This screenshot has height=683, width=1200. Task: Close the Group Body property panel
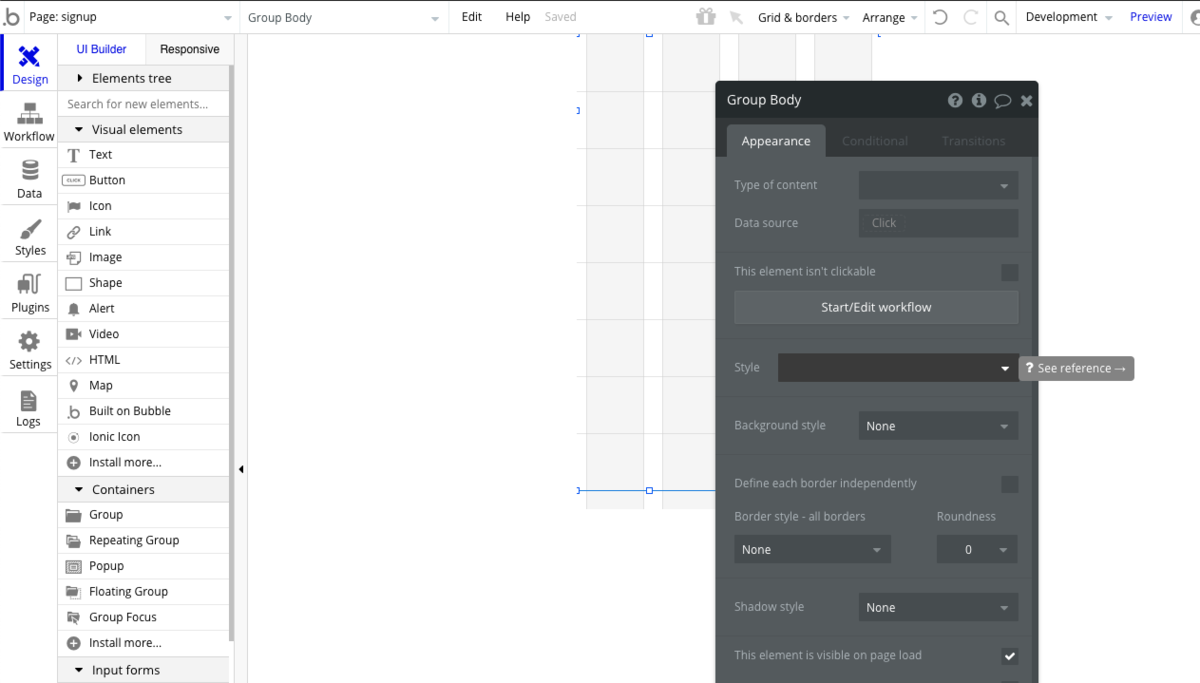point(1027,100)
